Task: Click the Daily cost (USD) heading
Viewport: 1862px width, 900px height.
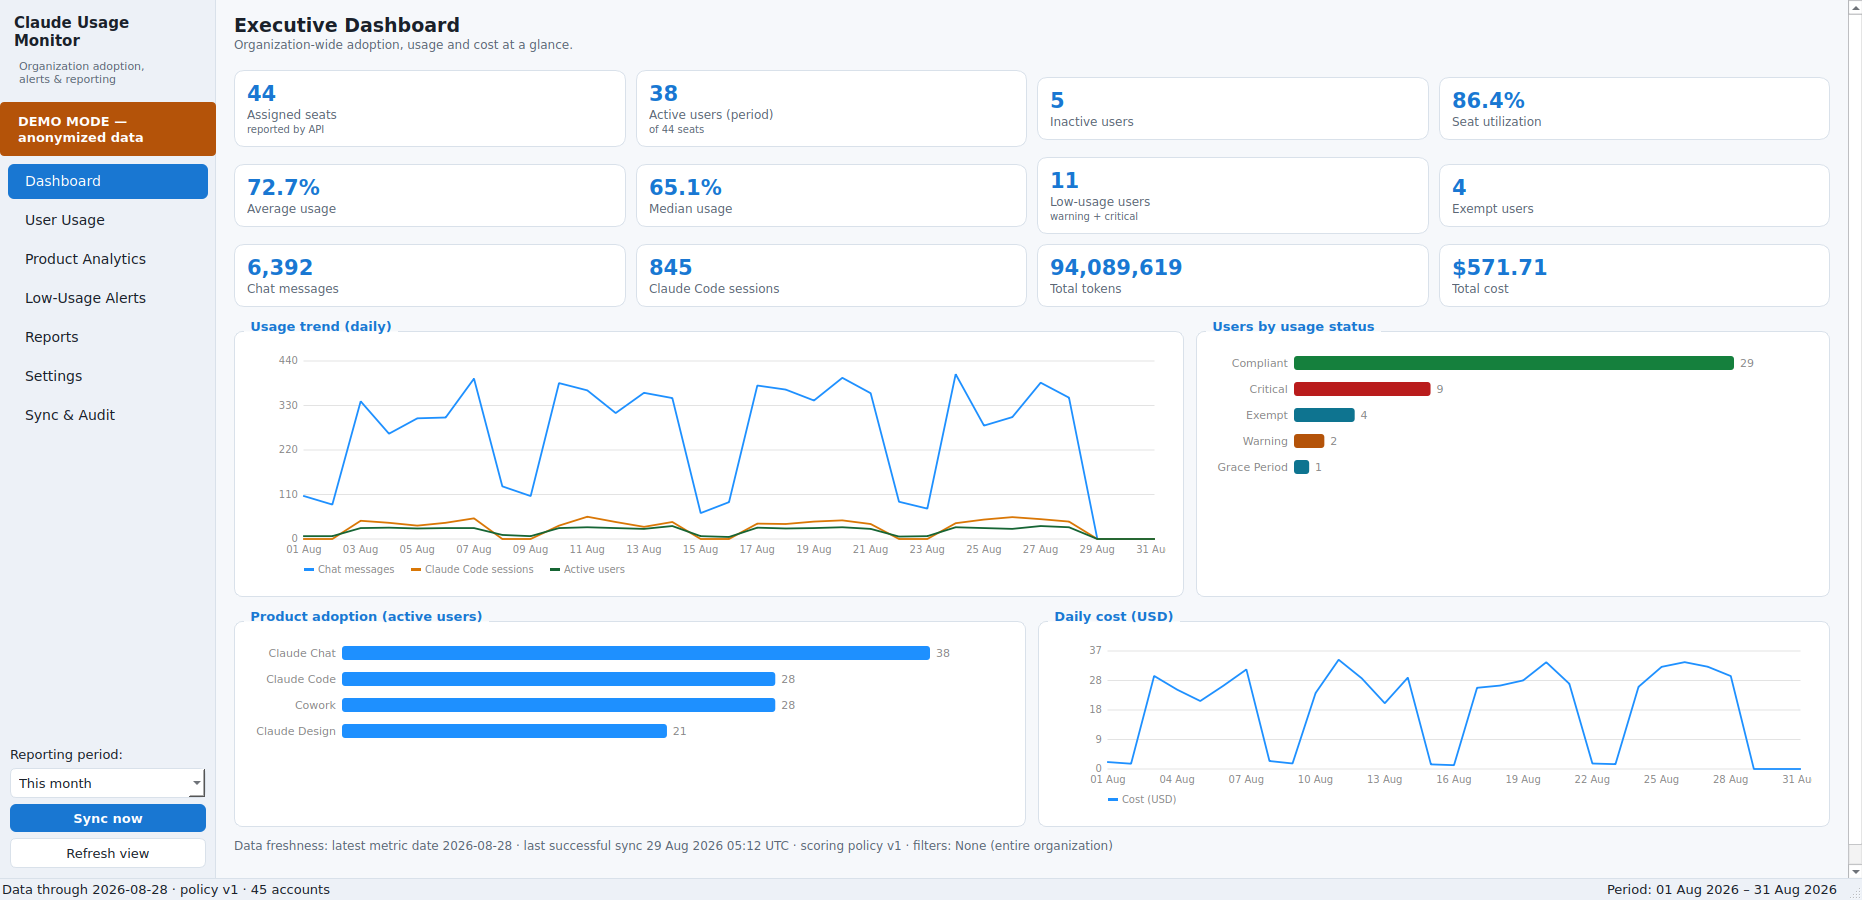Action: point(1114,616)
